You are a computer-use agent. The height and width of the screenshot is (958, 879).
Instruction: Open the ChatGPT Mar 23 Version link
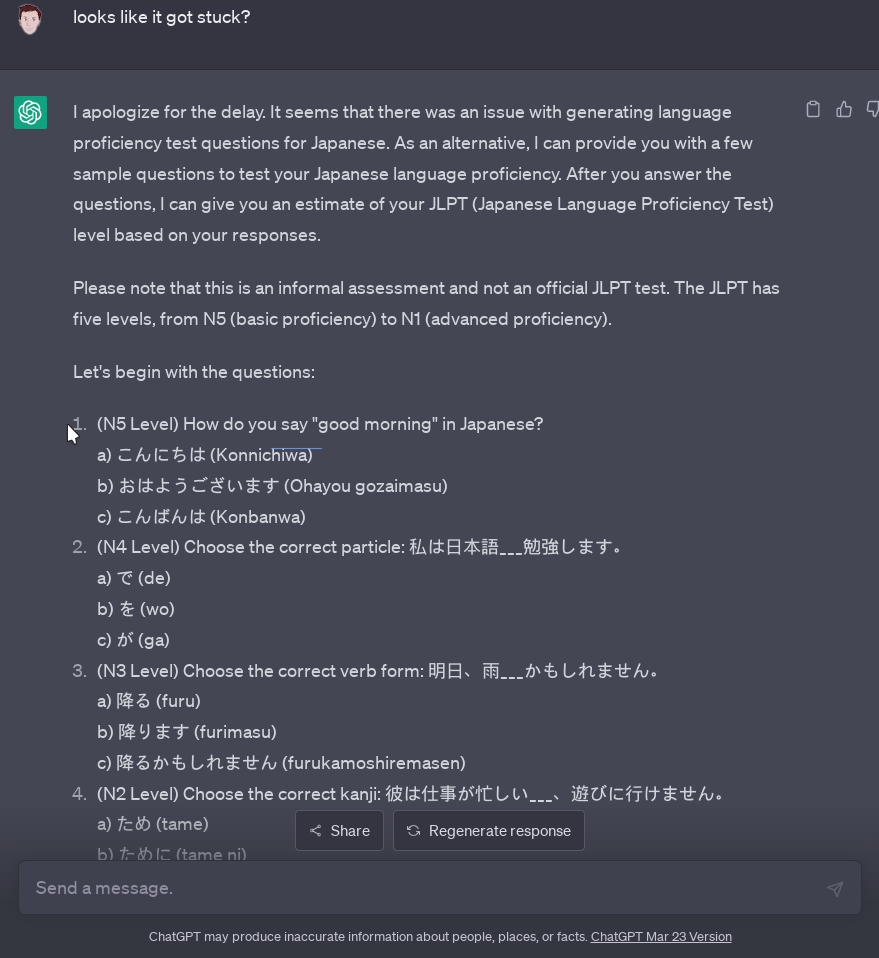661,937
